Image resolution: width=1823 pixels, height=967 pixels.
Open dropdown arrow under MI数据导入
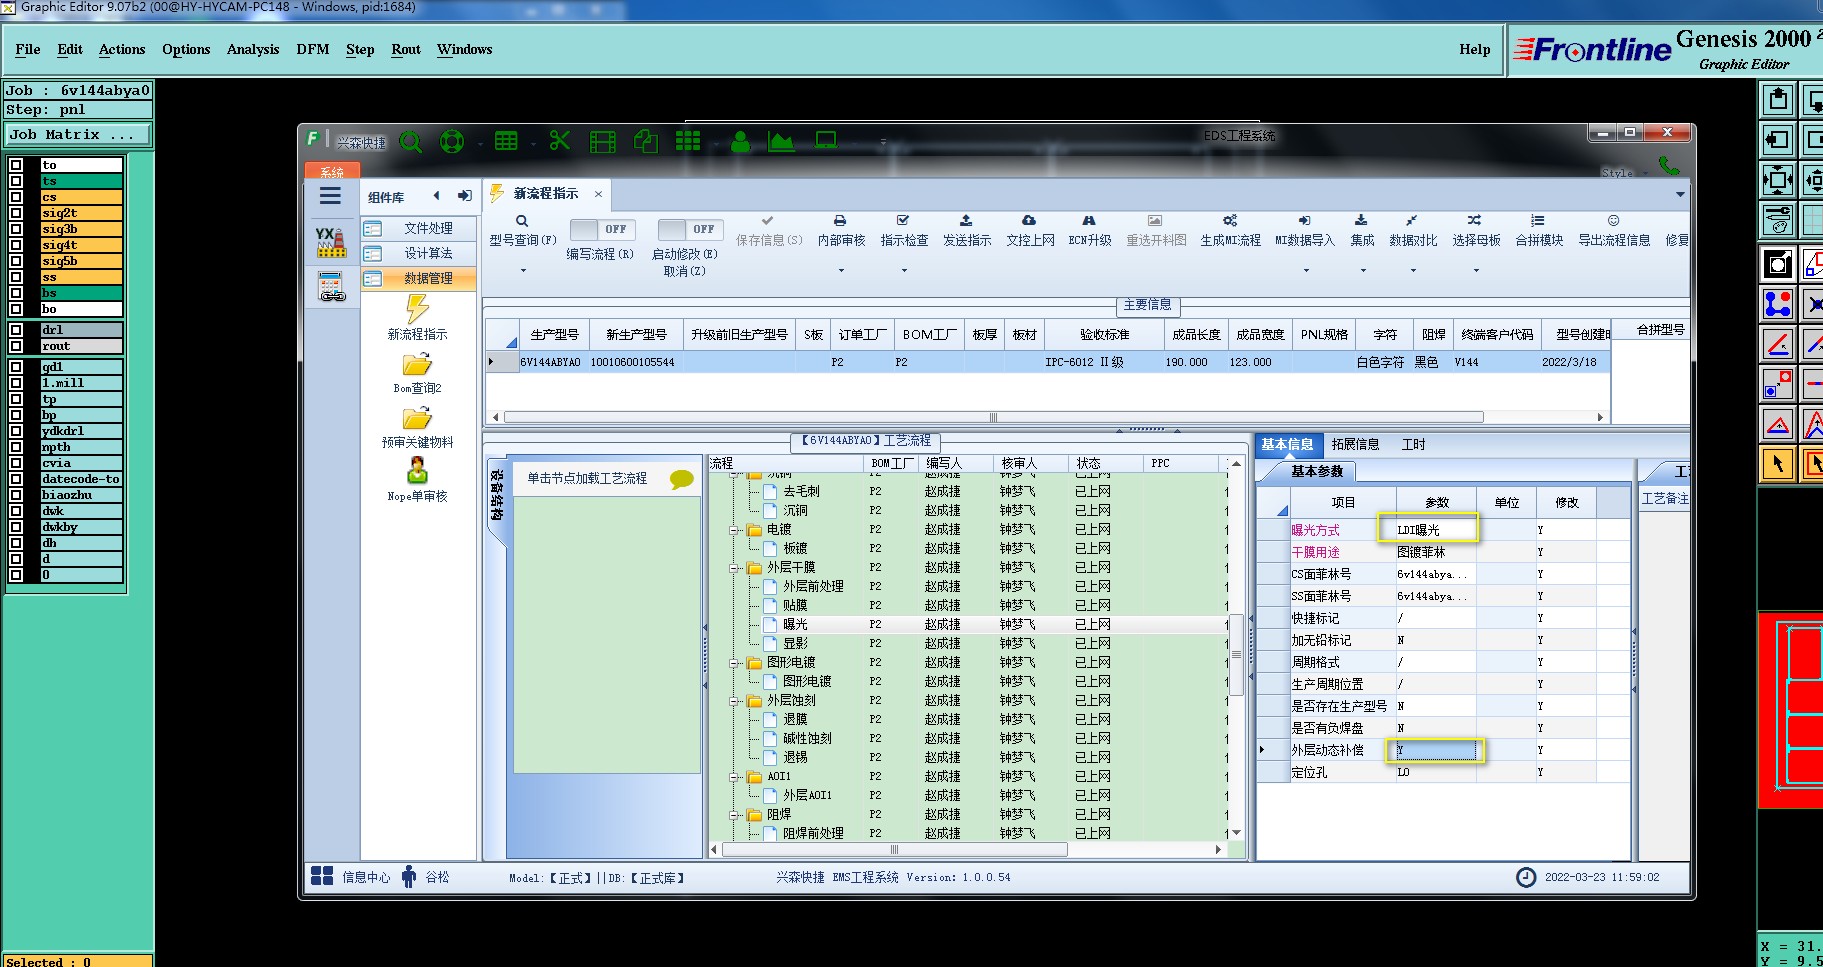1305,270
